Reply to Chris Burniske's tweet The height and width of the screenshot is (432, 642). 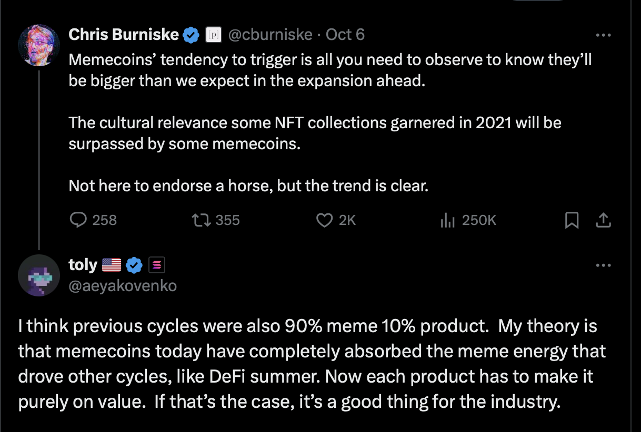coord(80,220)
